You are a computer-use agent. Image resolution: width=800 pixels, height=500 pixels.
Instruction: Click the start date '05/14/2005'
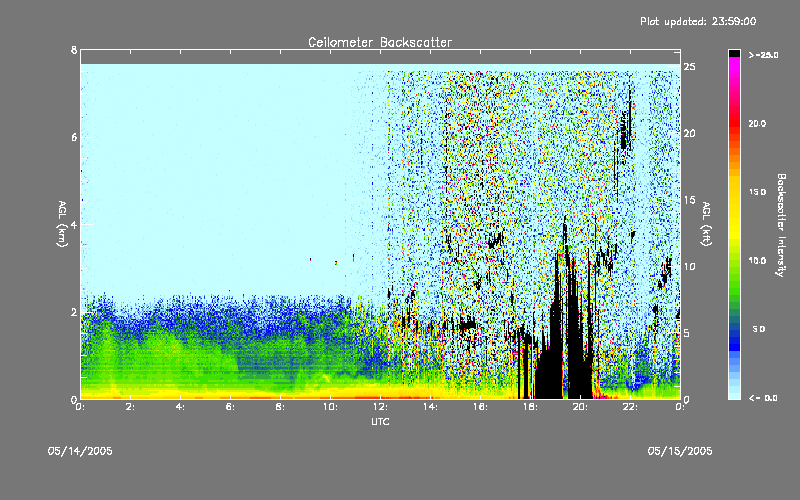[x=80, y=451]
